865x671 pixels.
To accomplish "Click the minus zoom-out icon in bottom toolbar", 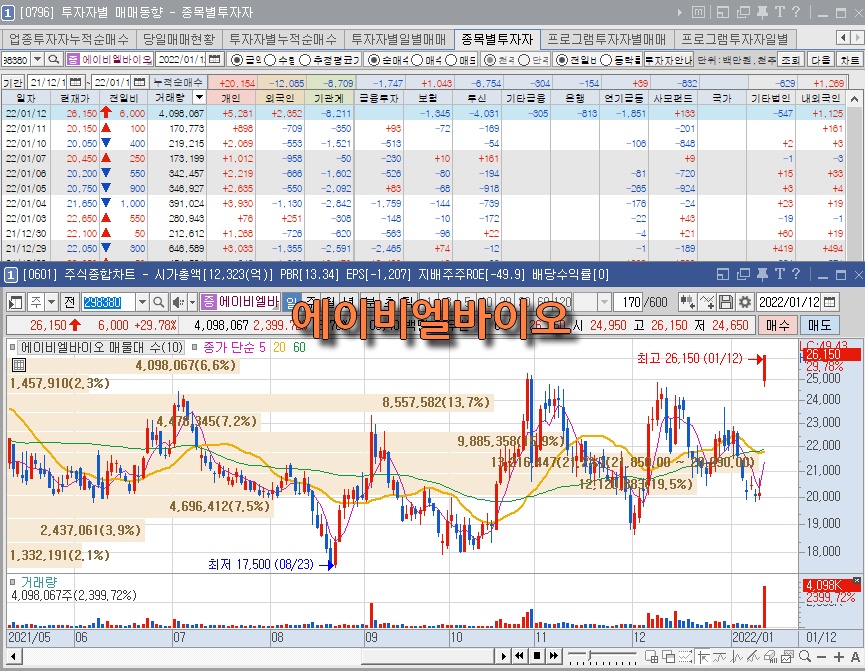I will [x=821, y=657].
